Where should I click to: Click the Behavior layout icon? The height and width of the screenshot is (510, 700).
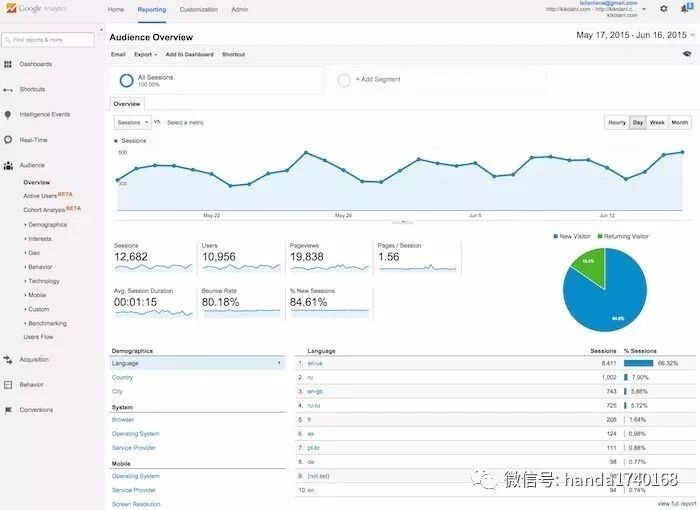[x=8, y=385]
